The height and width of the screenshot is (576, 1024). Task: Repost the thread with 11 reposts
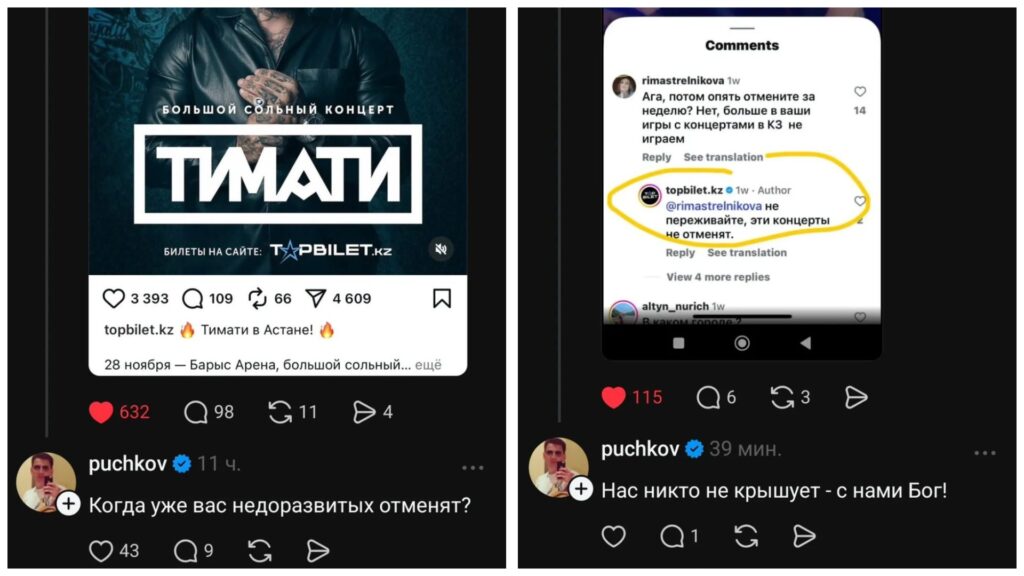coord(280,412)
